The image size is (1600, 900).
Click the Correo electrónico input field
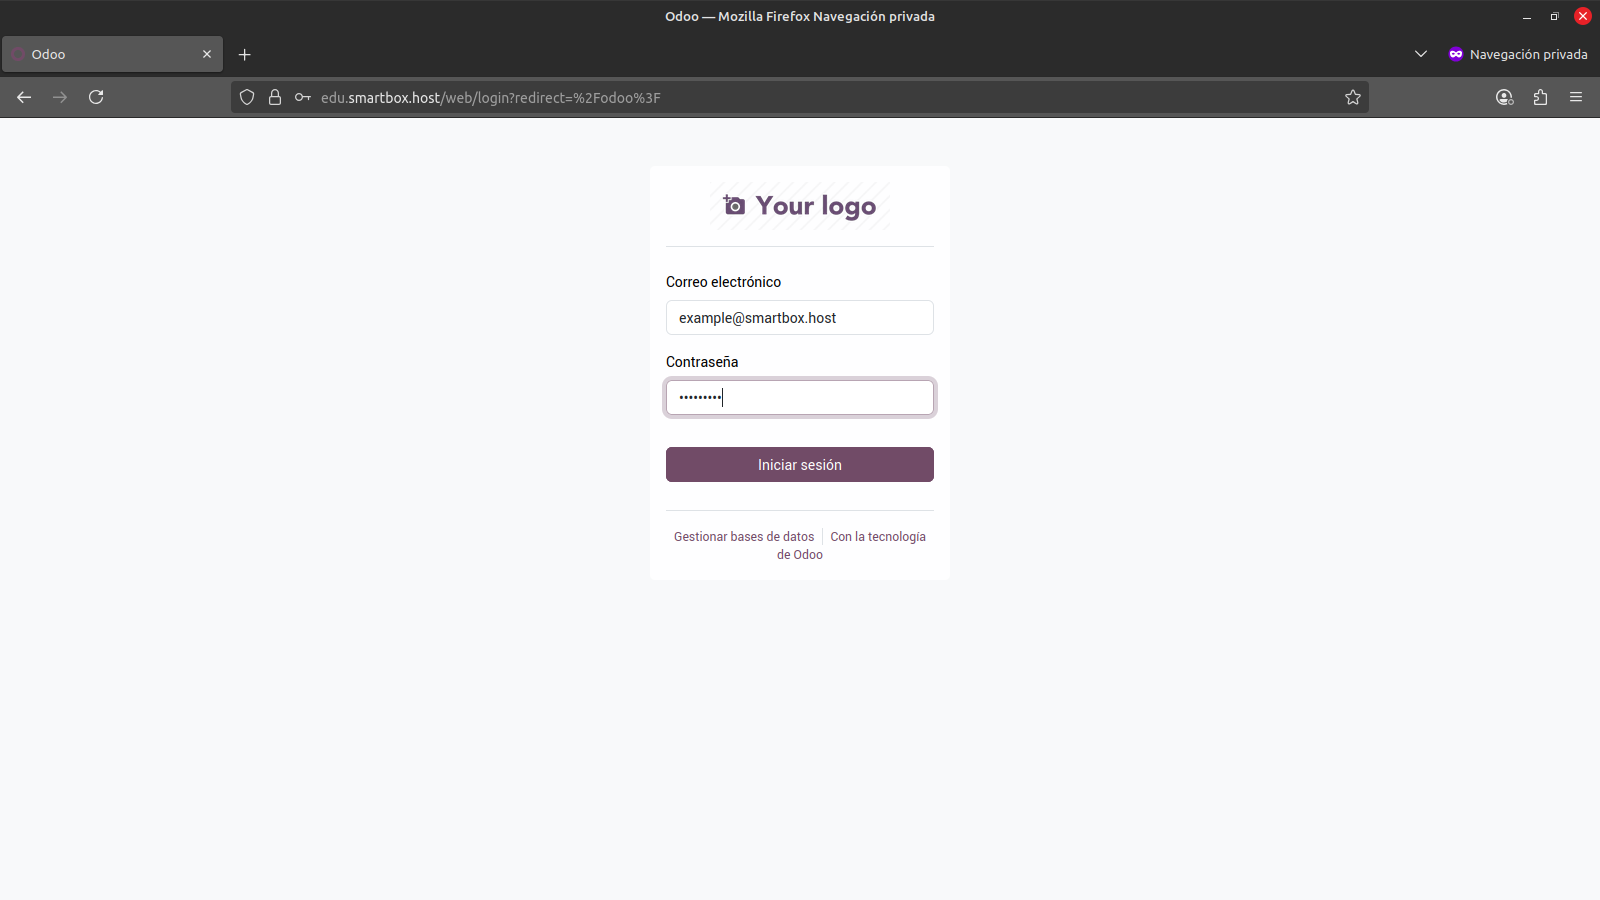[800, 318]
